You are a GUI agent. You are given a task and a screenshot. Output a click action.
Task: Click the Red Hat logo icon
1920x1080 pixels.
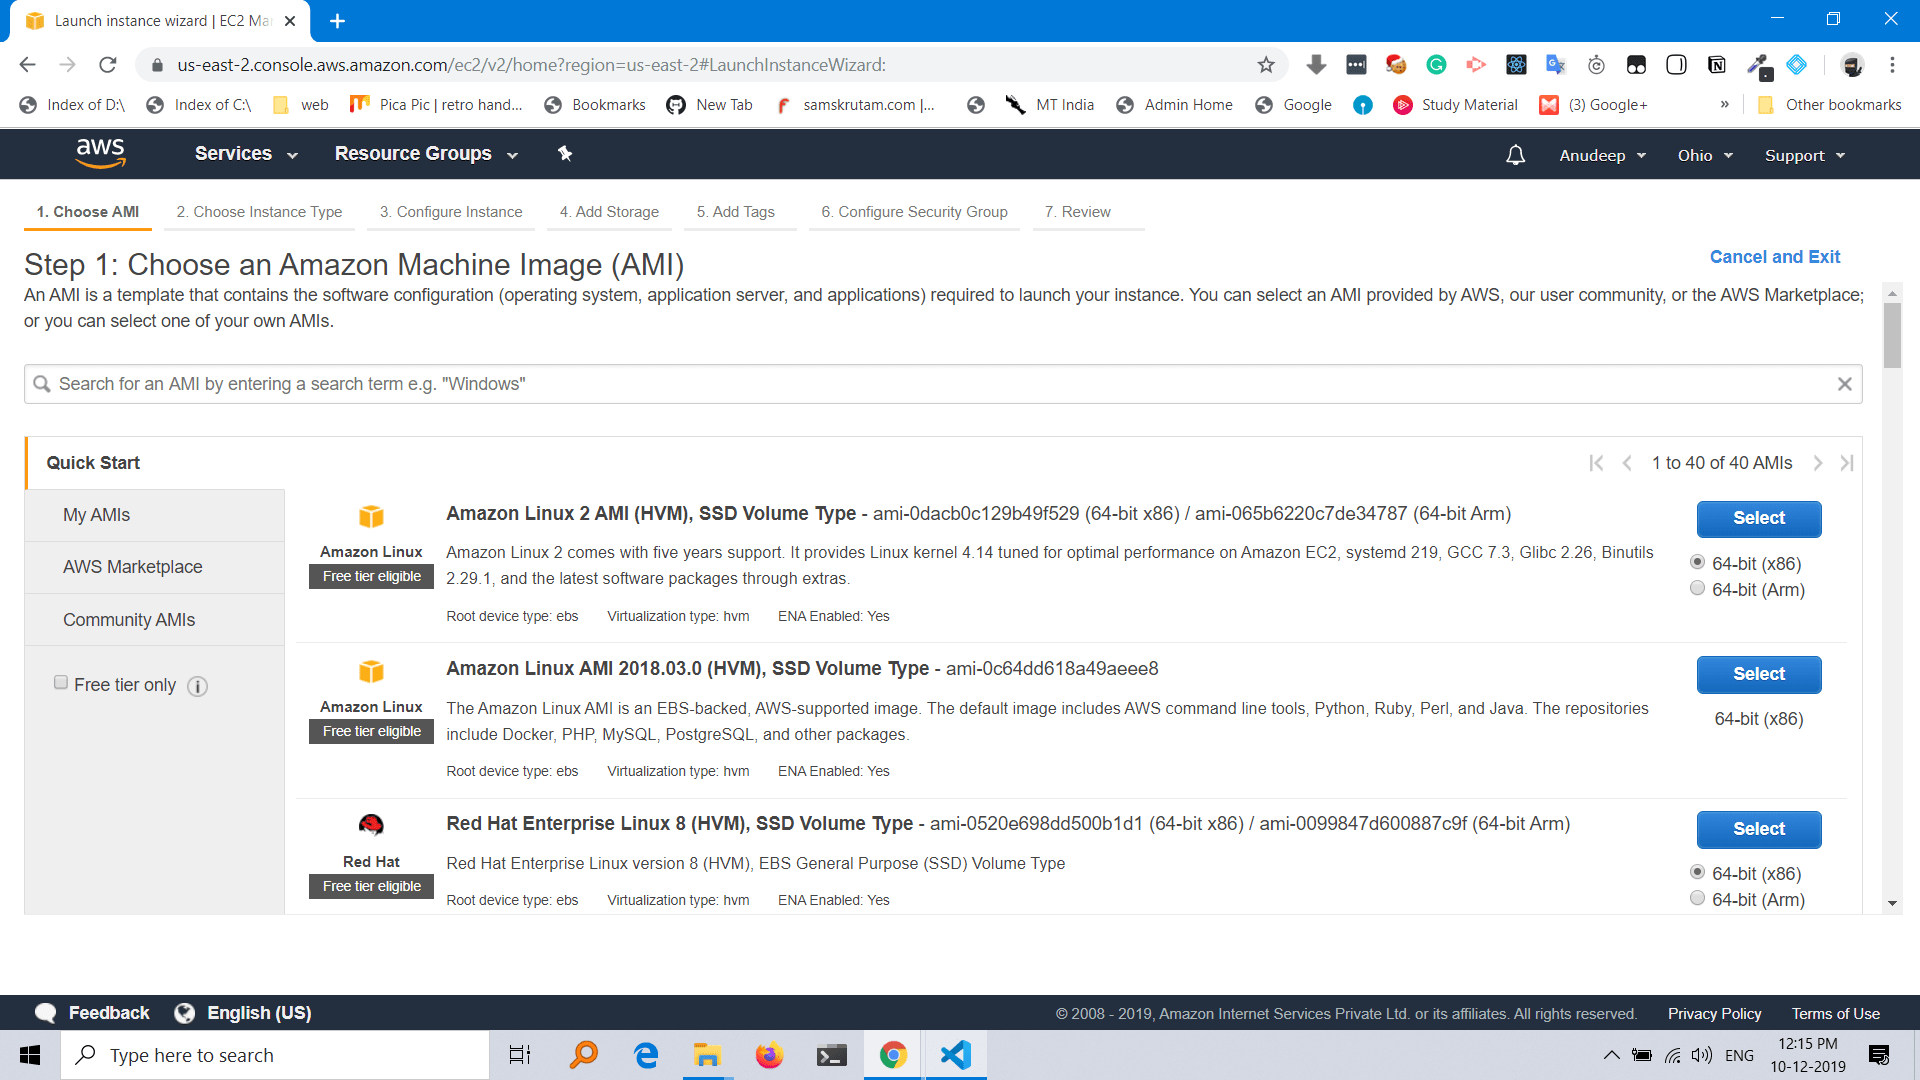click(371, 825)
